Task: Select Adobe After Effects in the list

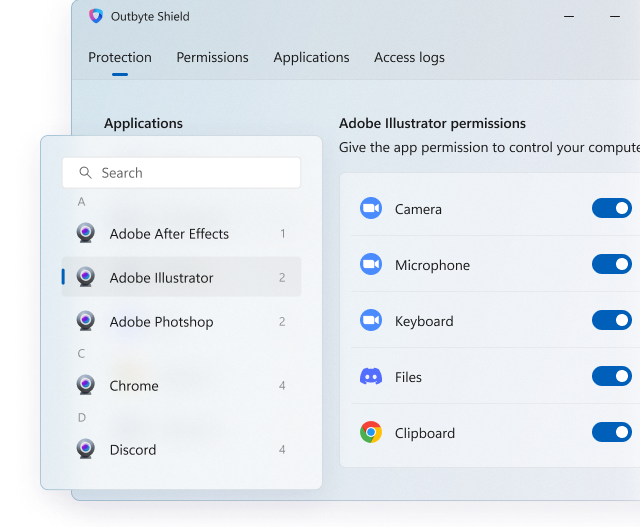Action: tap(182, 233)
